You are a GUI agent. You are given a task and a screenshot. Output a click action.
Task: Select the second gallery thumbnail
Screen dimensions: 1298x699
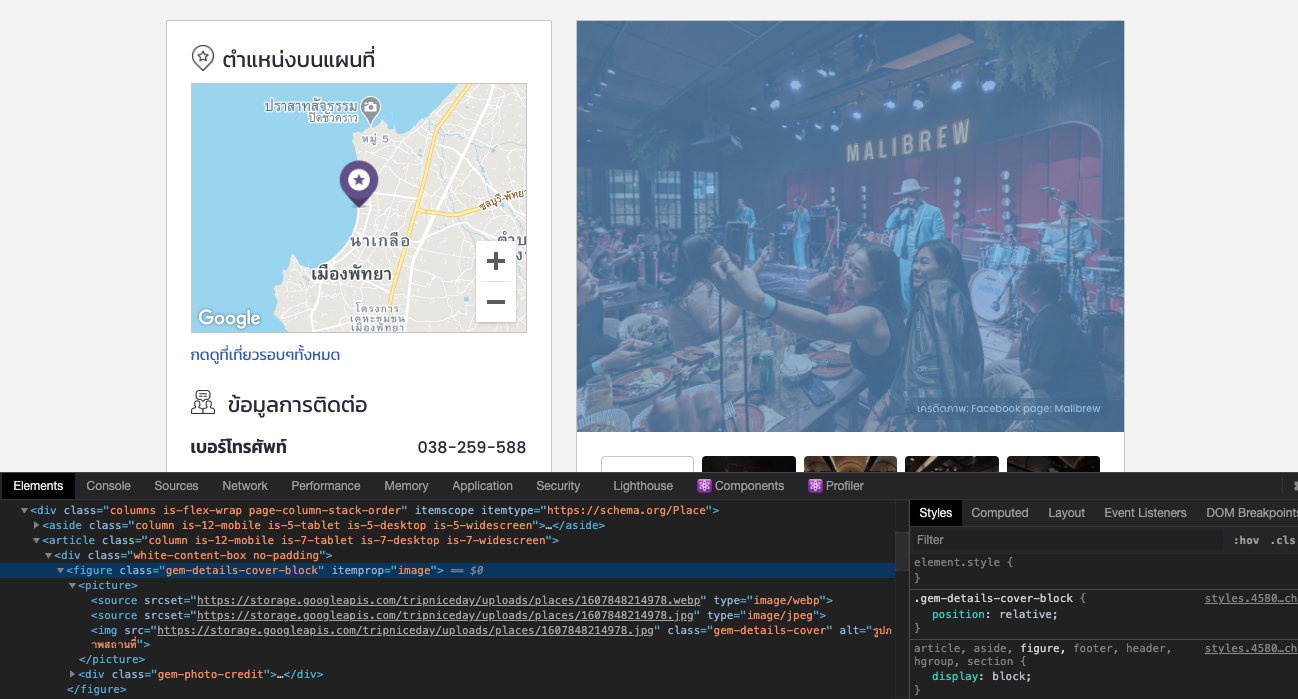(x=749, y=464)
